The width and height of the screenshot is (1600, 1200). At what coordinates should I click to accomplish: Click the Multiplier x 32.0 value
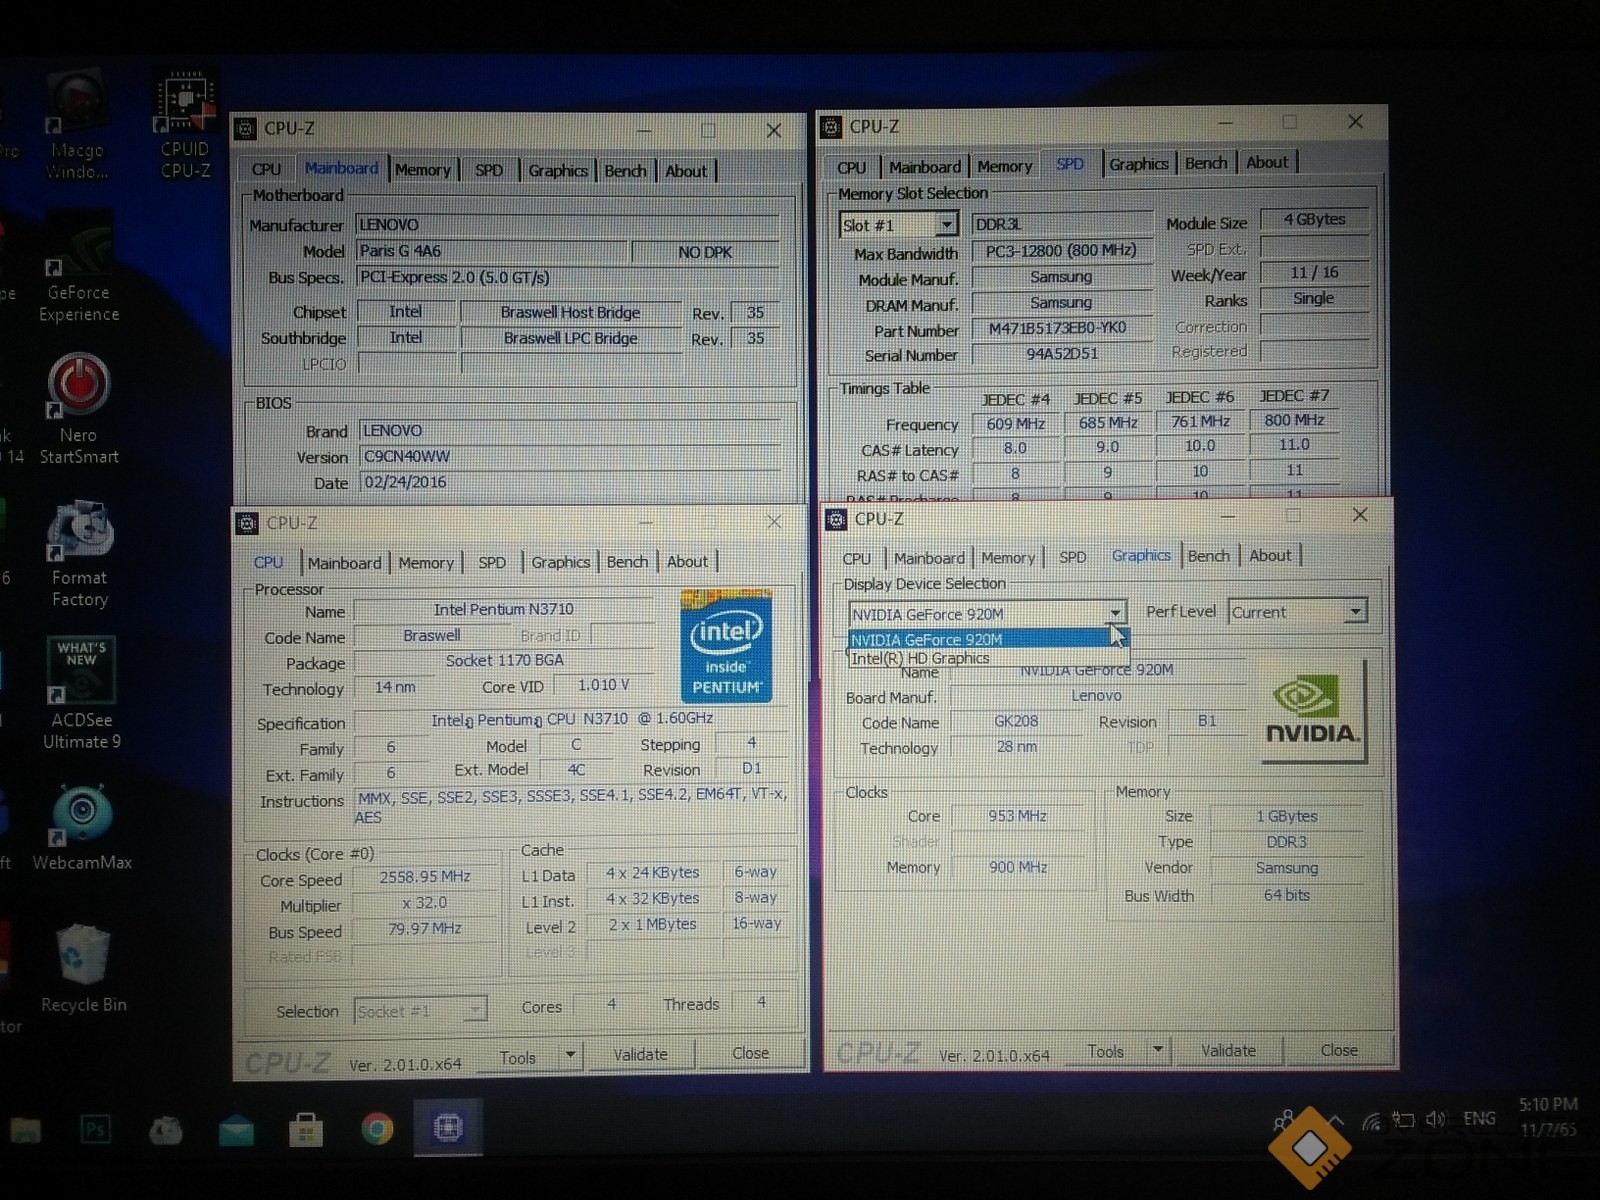[x=424, y=902]
